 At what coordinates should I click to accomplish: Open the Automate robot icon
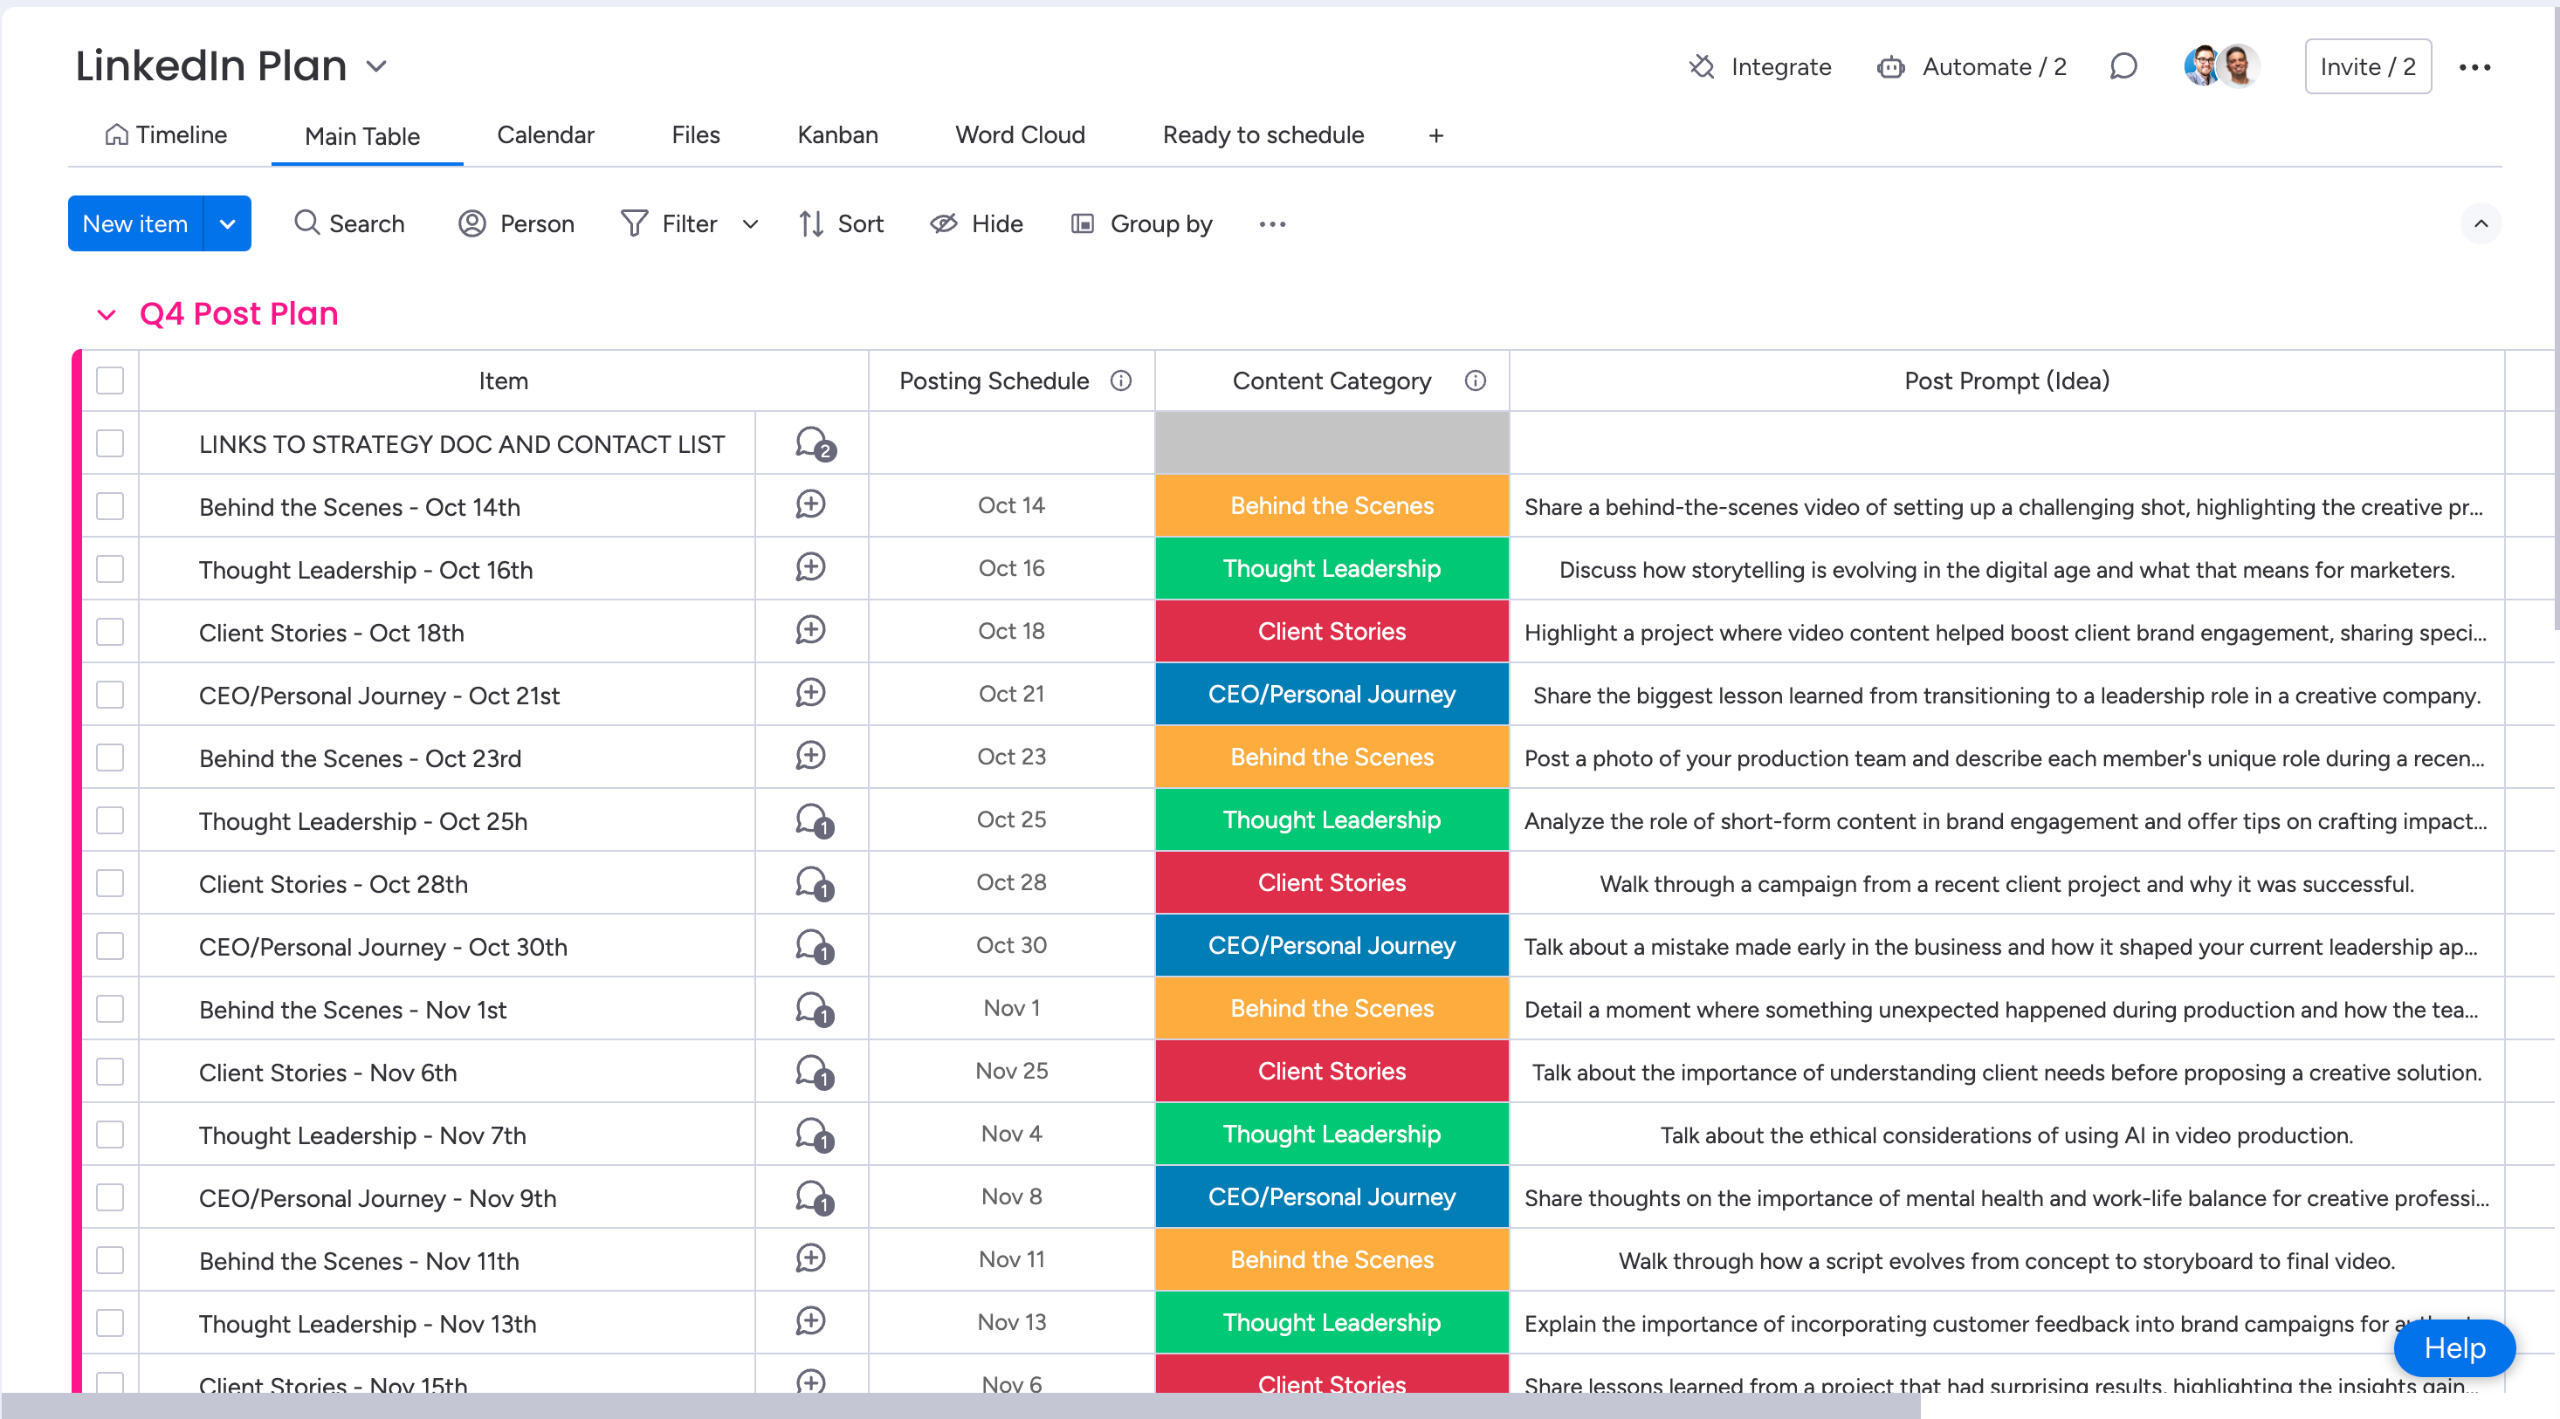1890,67
